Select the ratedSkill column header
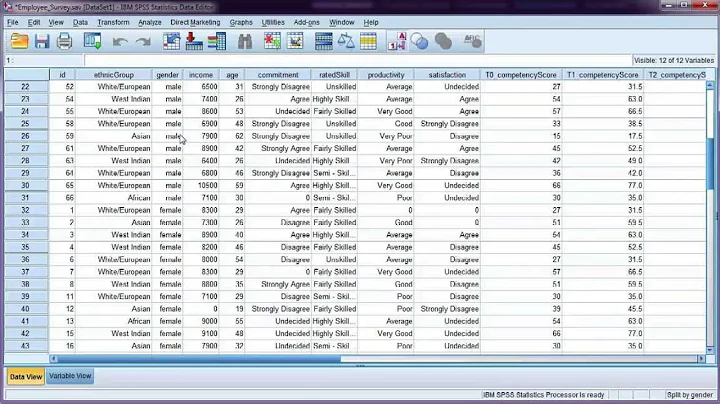Image resolution: width=720 pixels, height=404 pixels. pos(334,74)
